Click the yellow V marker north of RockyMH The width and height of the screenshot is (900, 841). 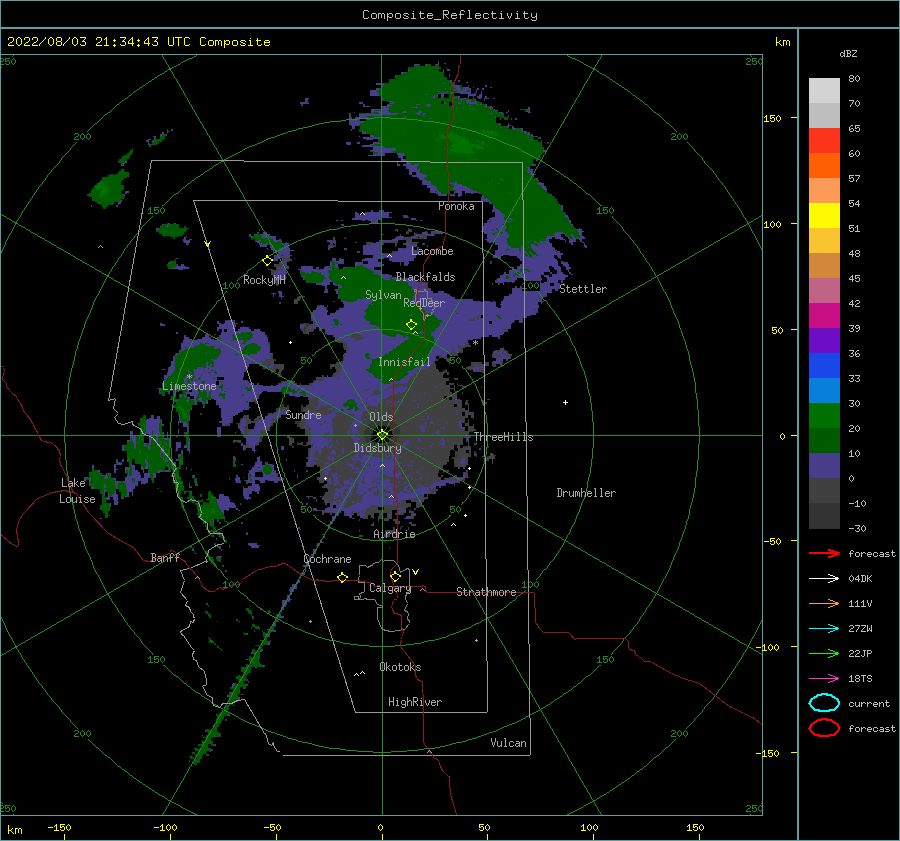click(208, 244)
